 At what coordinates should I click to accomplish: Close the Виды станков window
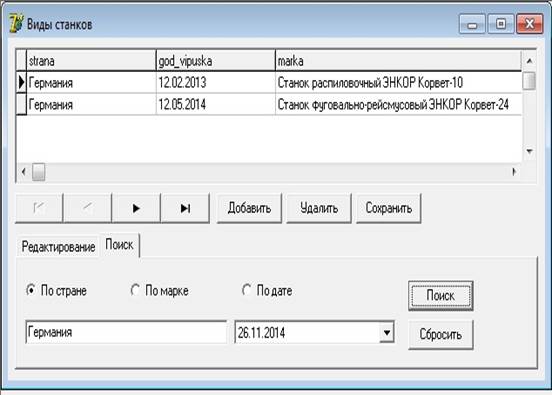(x=529, y=24)
